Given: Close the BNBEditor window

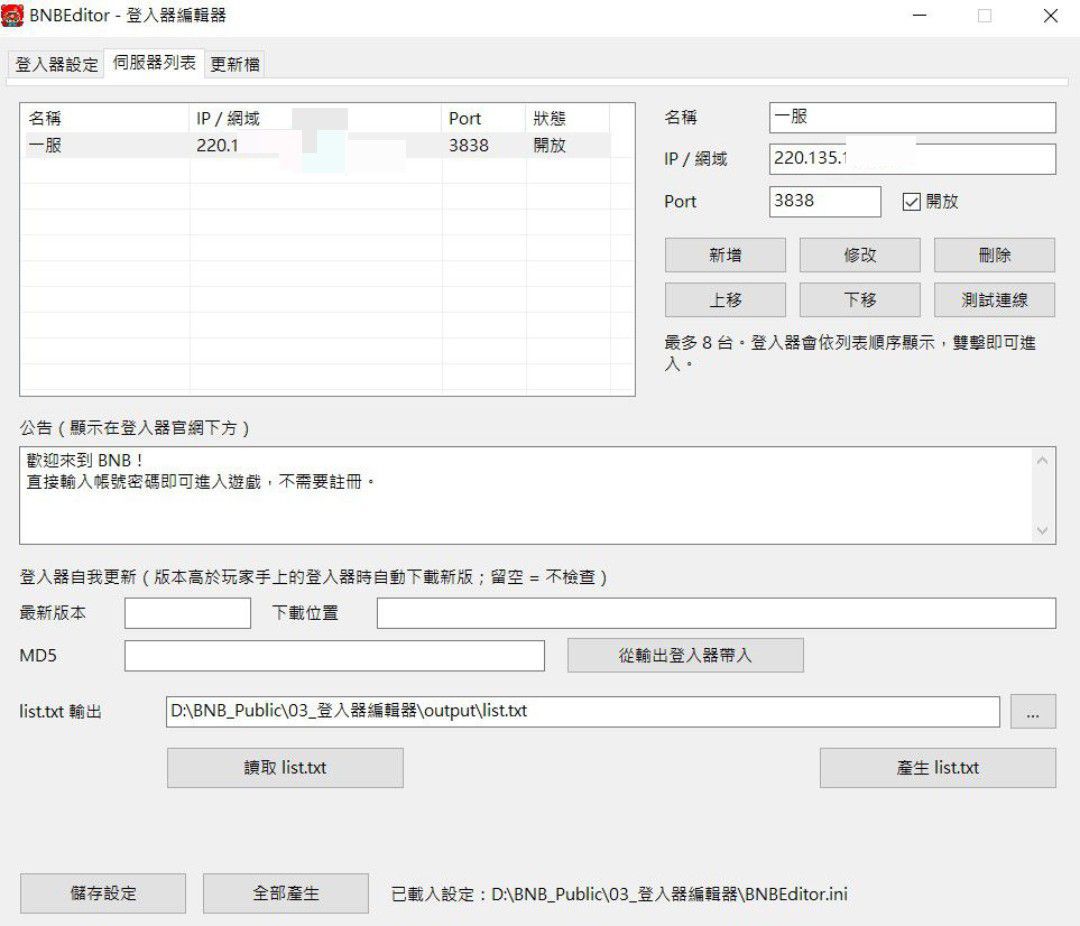Looking at the screenshot, I should pos(1050,15).
